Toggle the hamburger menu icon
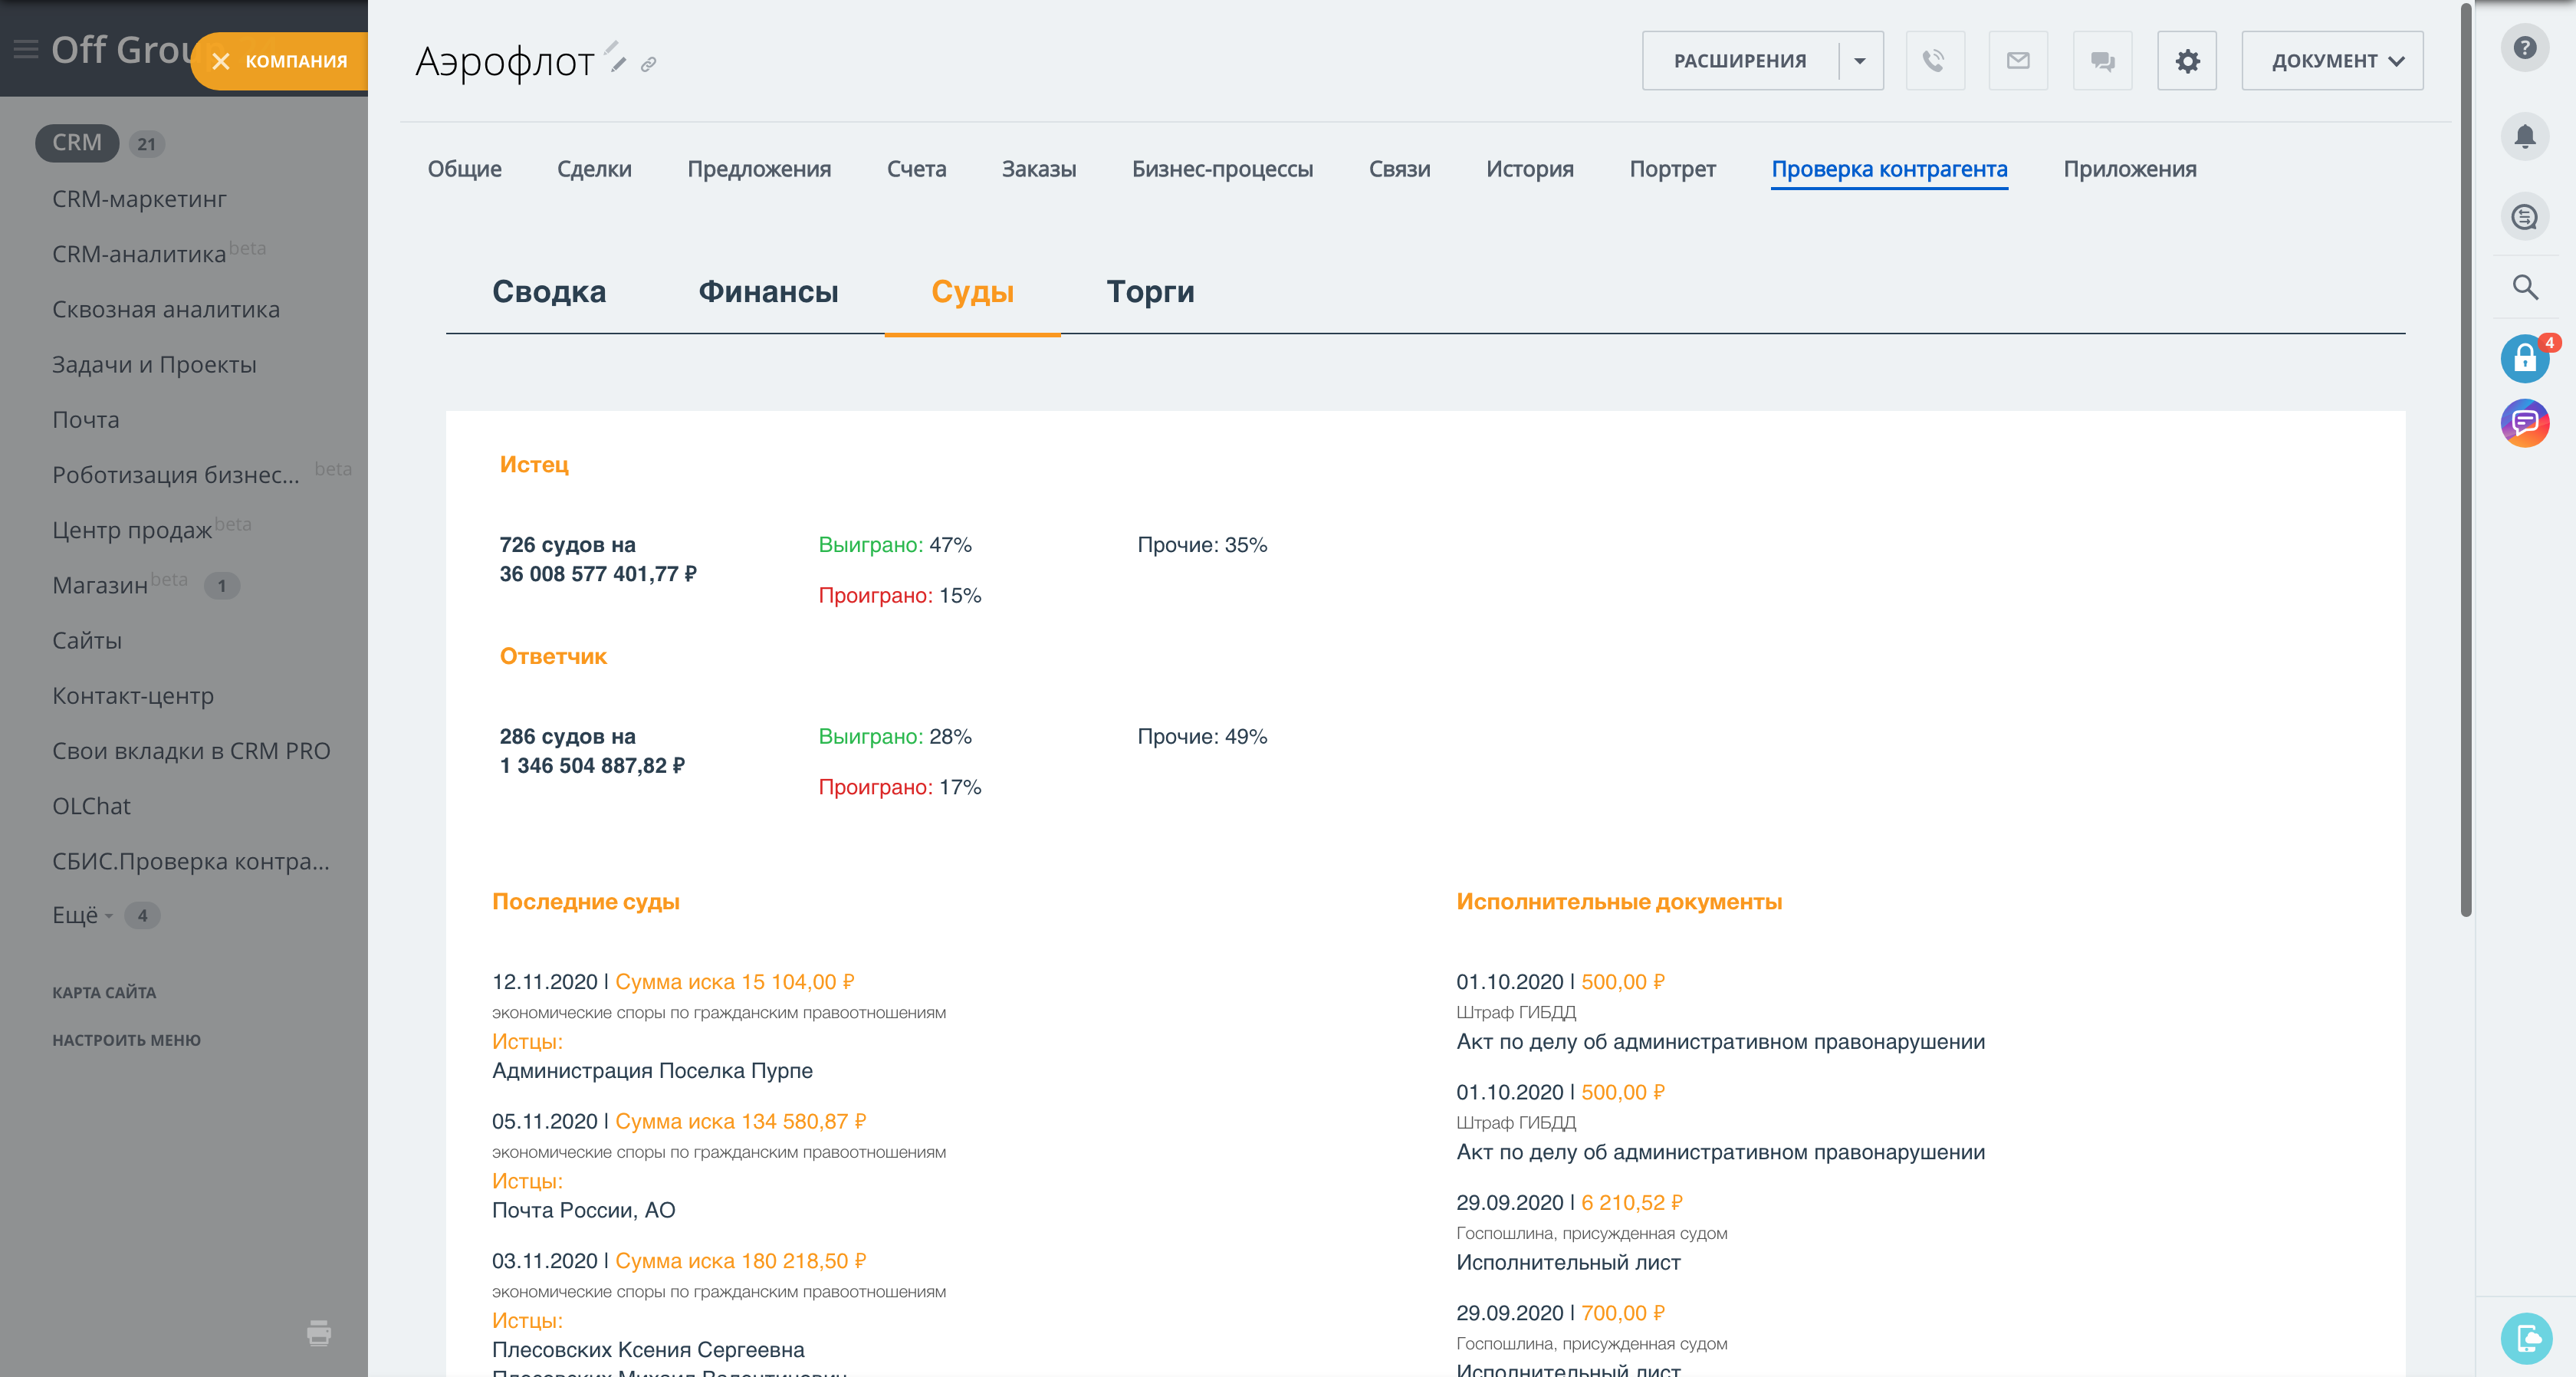Image resolution: width=2576 pixels, height=1377 pixels. pyautogui.click(x=26, y=49)
